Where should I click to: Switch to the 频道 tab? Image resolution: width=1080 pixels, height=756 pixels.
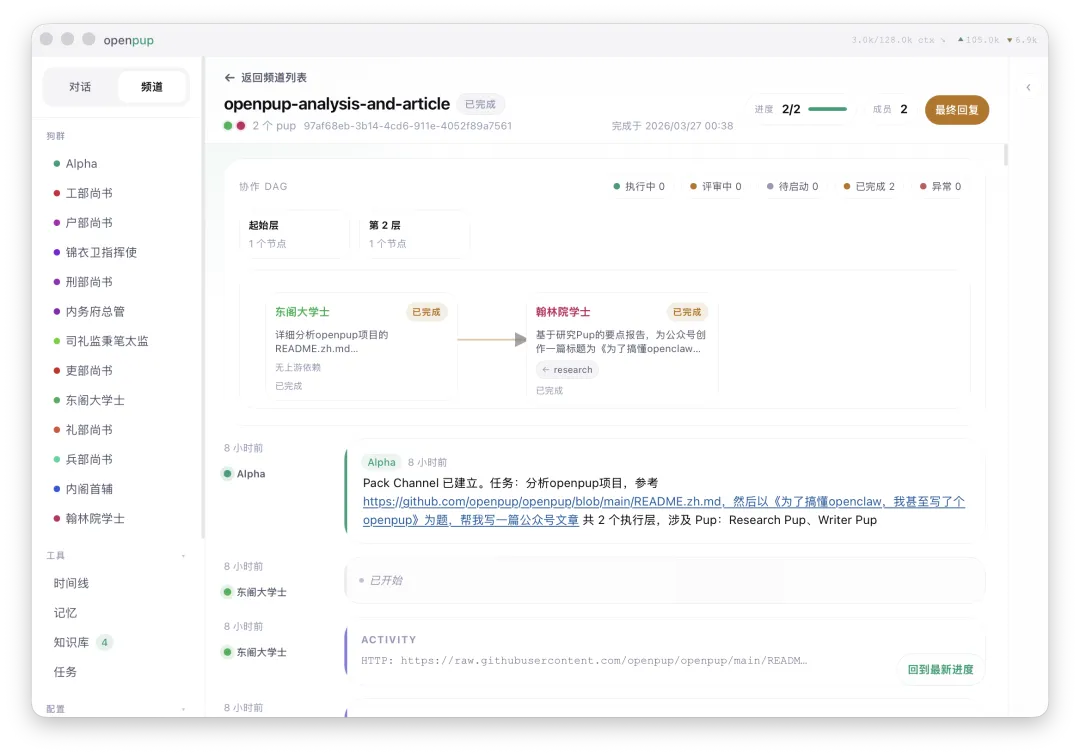(x=152, y=87)
